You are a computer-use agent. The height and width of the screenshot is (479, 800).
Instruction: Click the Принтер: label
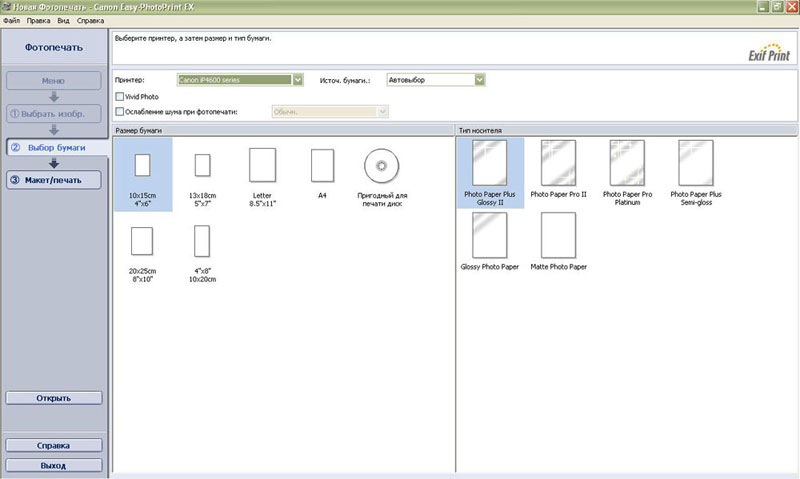click(130, 80)
